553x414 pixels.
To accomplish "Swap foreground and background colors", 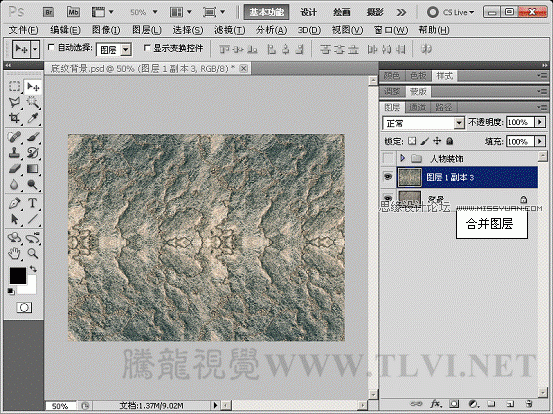I will coord(33,269).
